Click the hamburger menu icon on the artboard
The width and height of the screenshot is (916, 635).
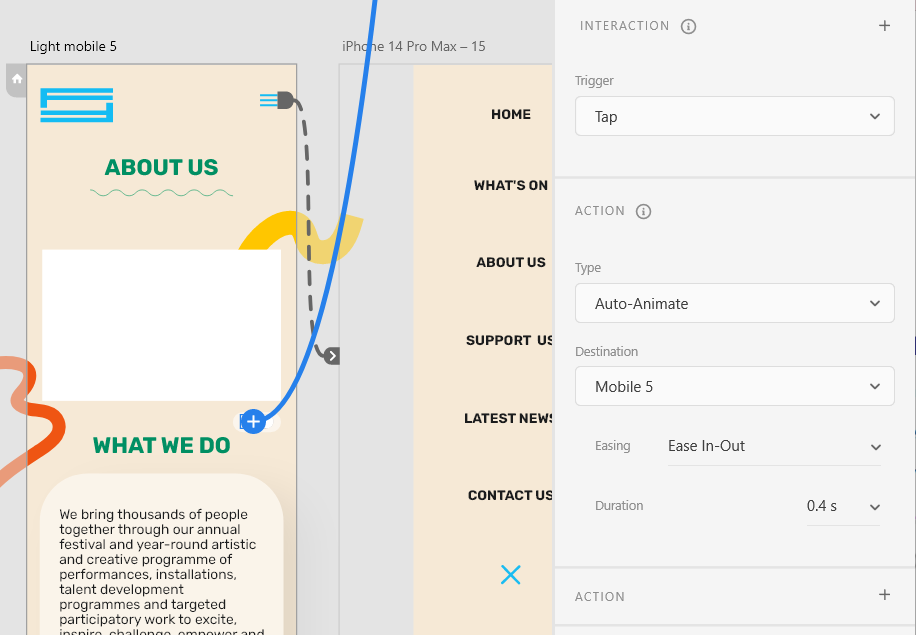coord(269,99)
